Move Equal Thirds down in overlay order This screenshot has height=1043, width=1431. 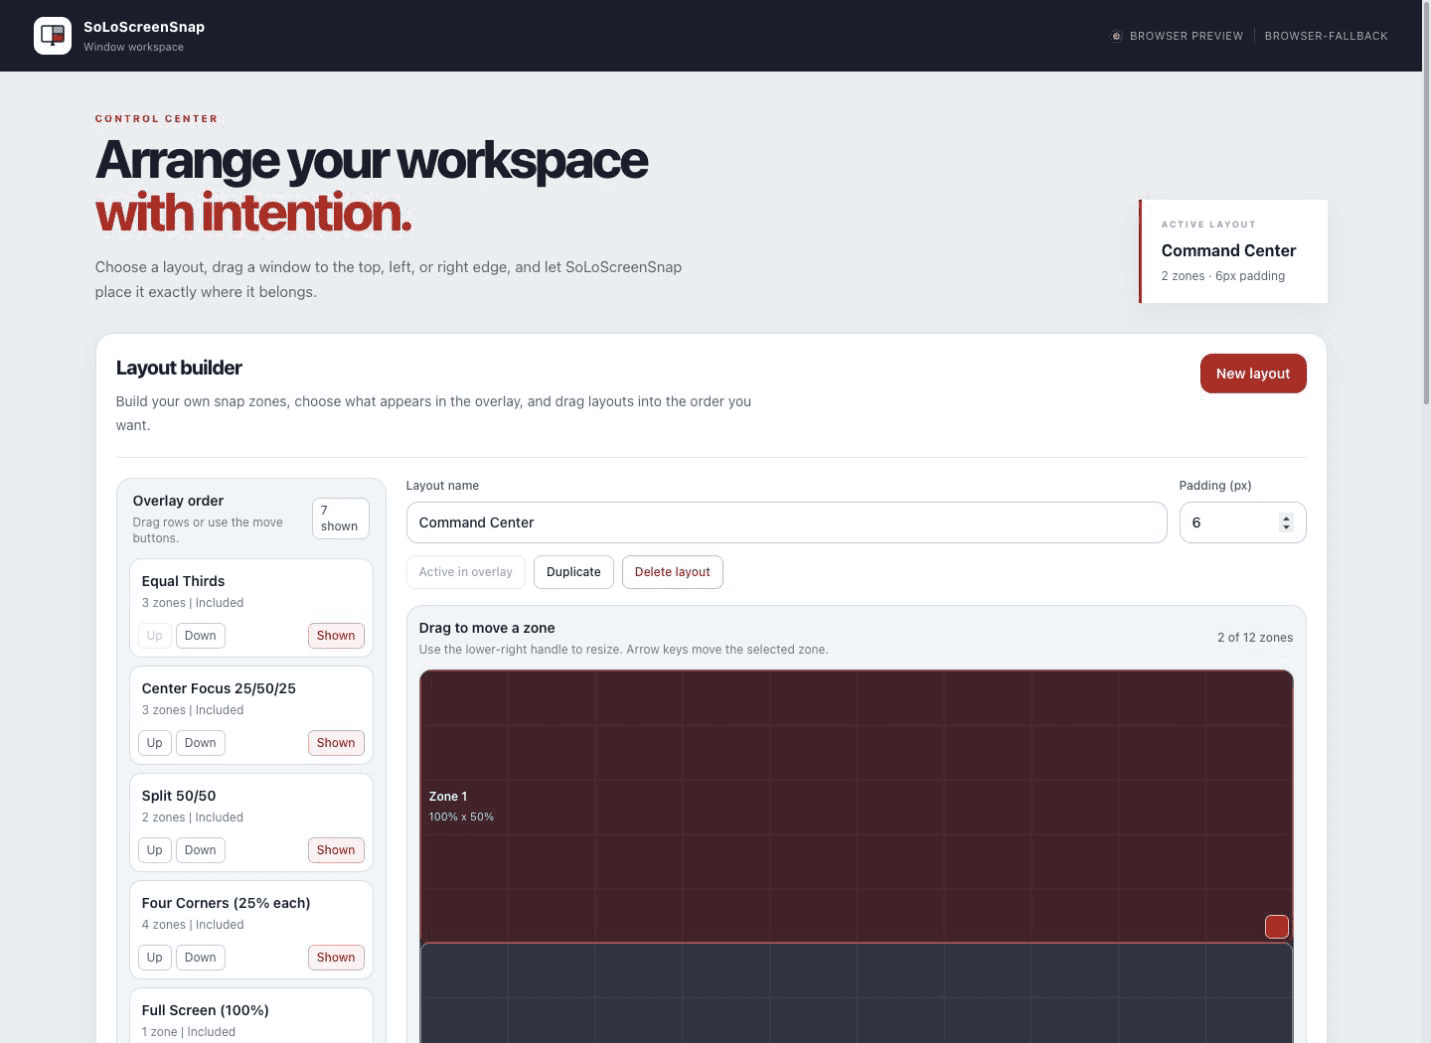click(200, 636)
